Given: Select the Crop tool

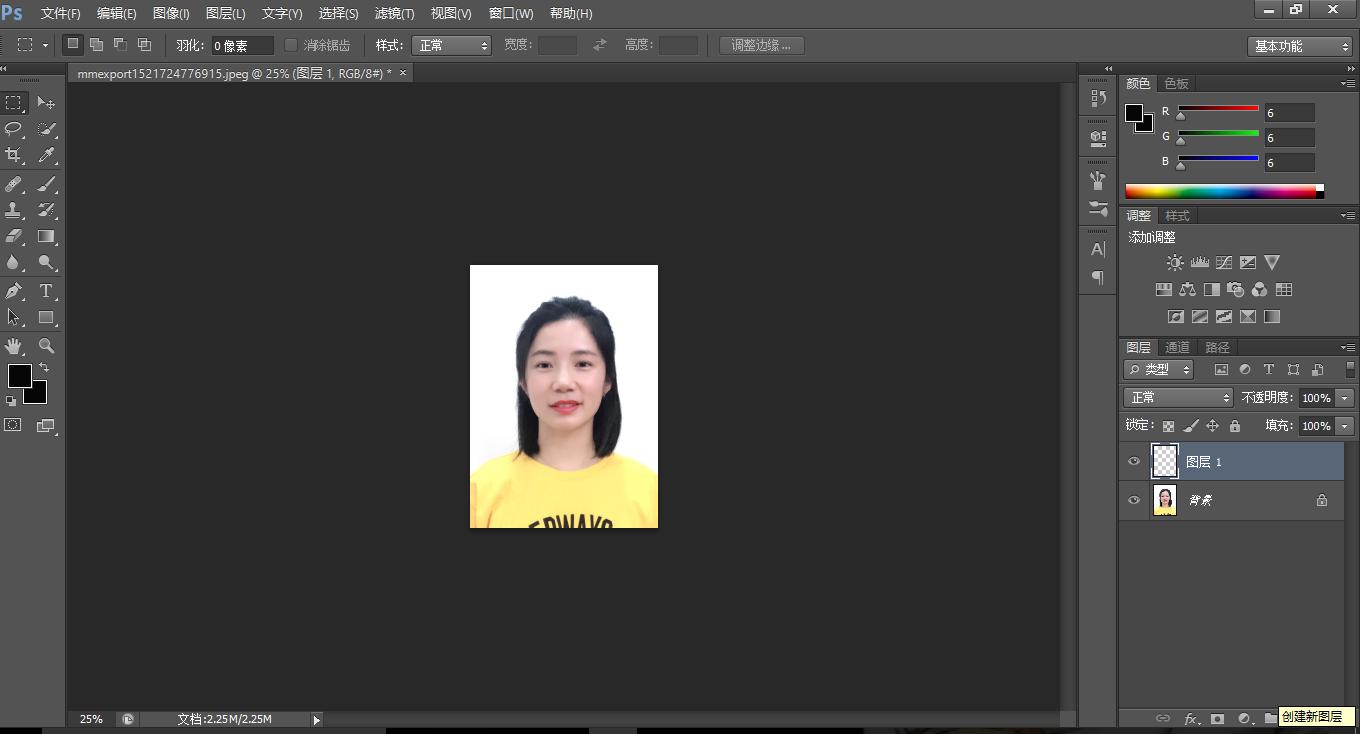Looking at the screenshot, I should click(14, 155).
